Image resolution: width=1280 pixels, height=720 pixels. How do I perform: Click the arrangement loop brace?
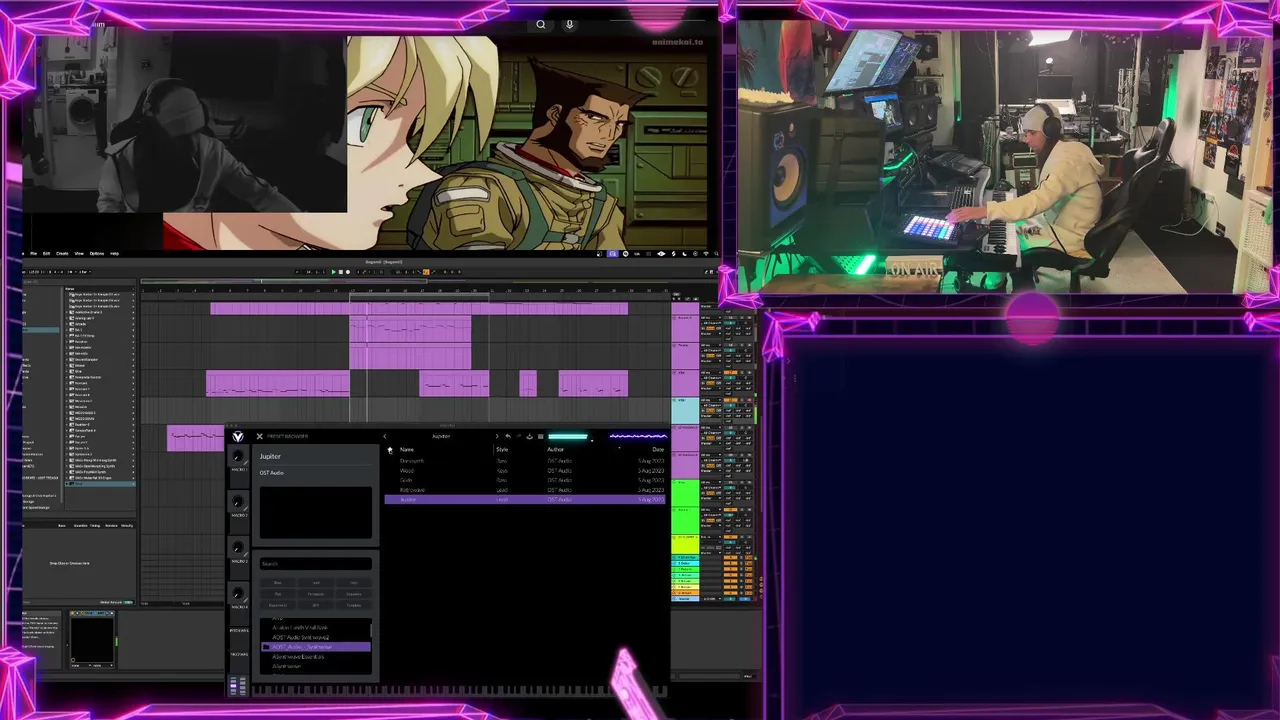[x=420, y=296]
